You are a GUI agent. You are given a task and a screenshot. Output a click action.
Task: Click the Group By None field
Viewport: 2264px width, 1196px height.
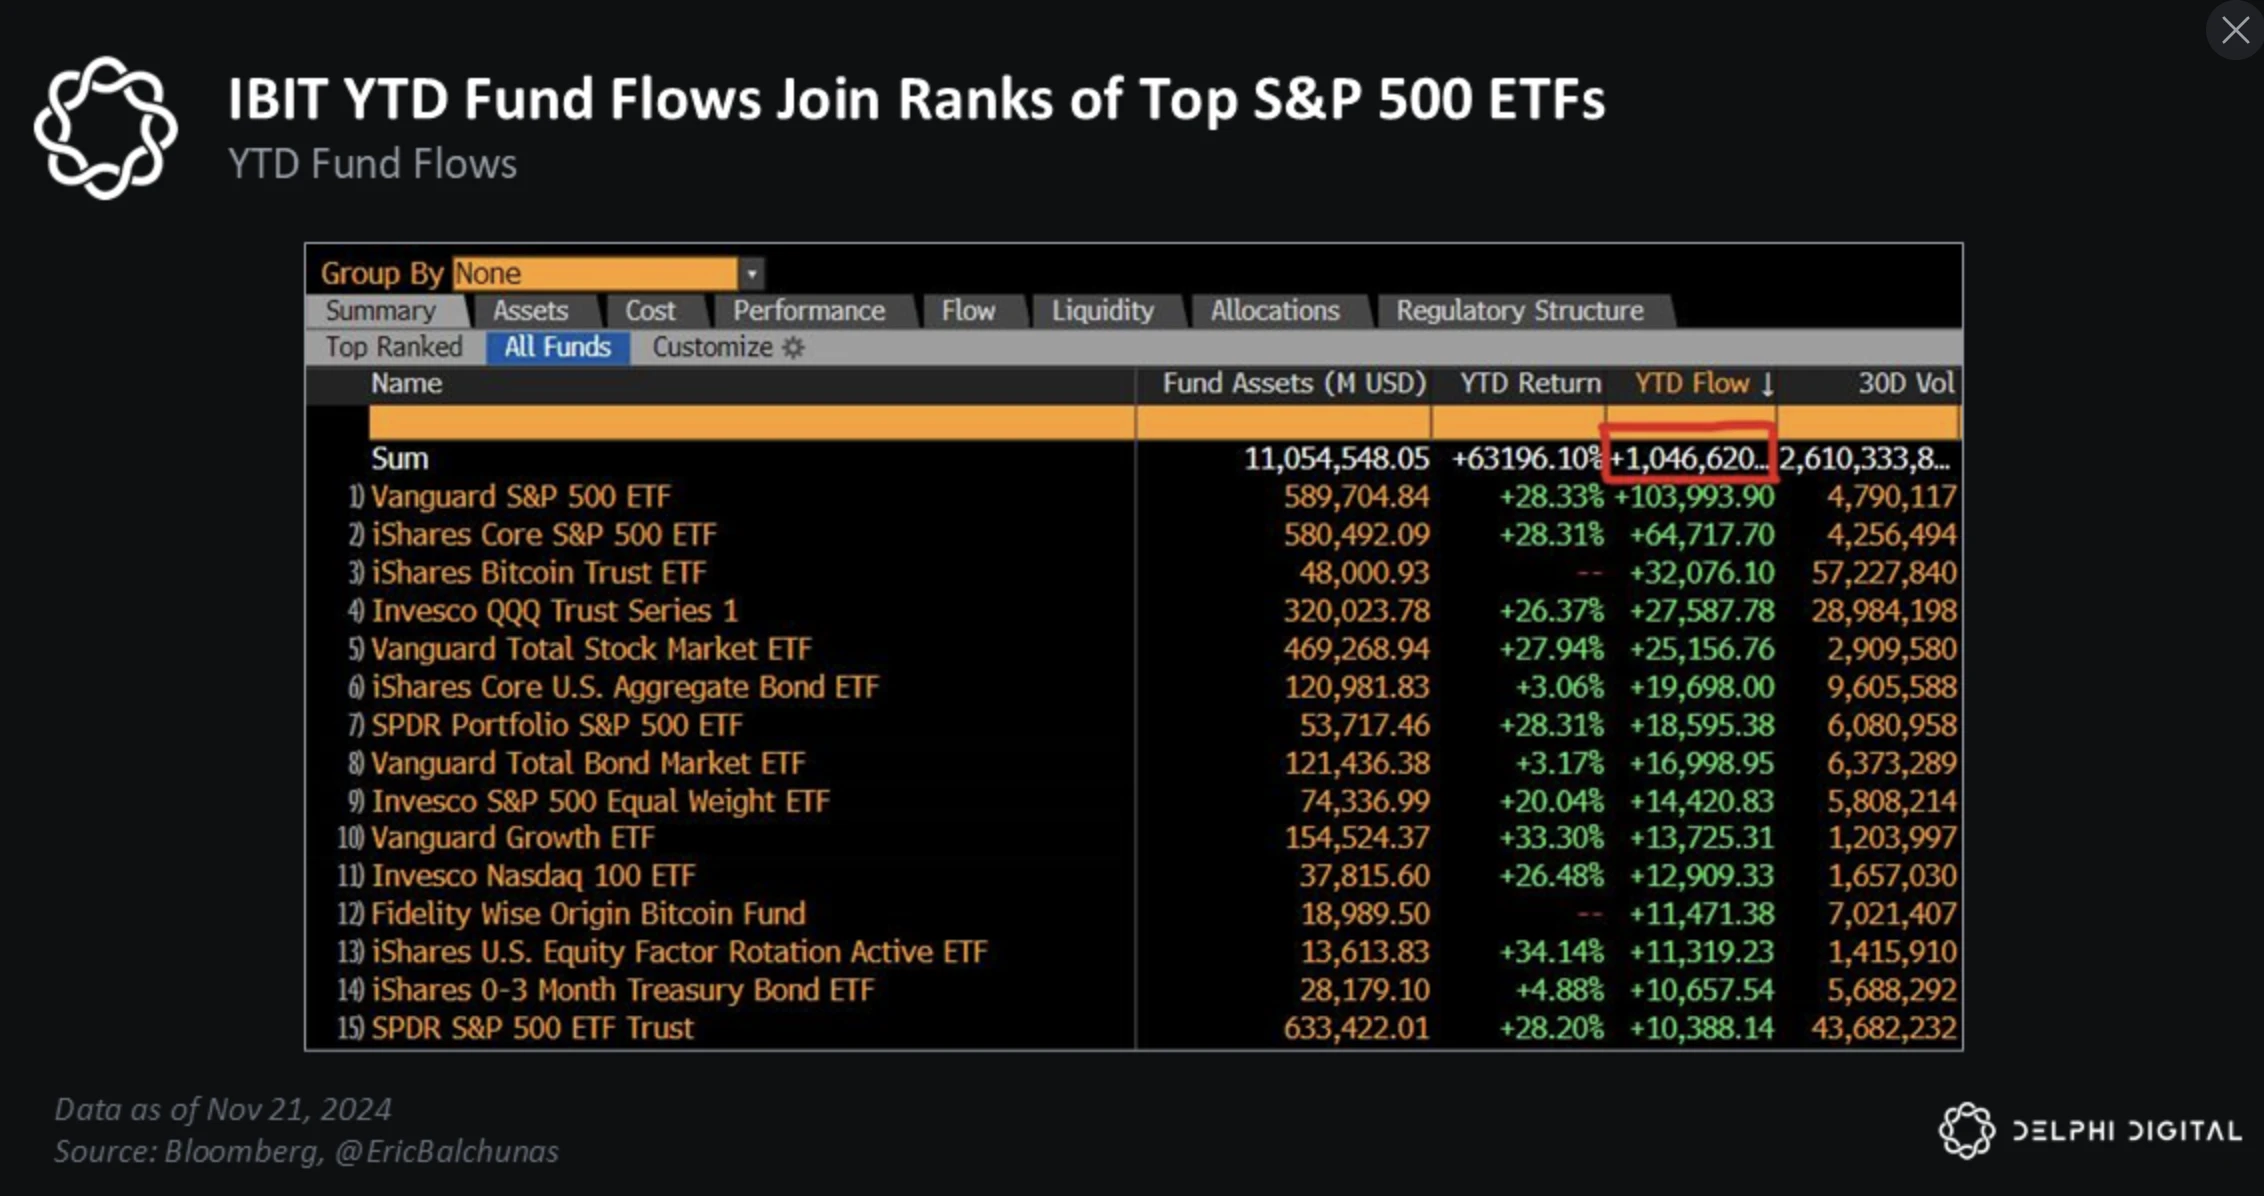pos(595,273)
